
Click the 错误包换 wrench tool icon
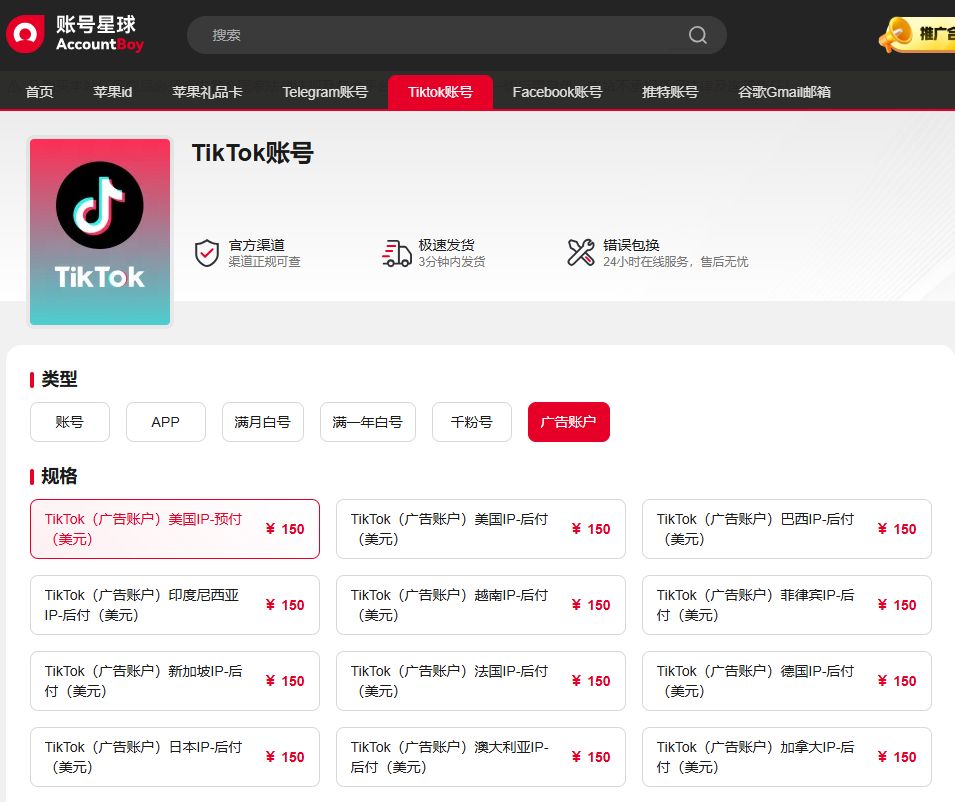580,253
